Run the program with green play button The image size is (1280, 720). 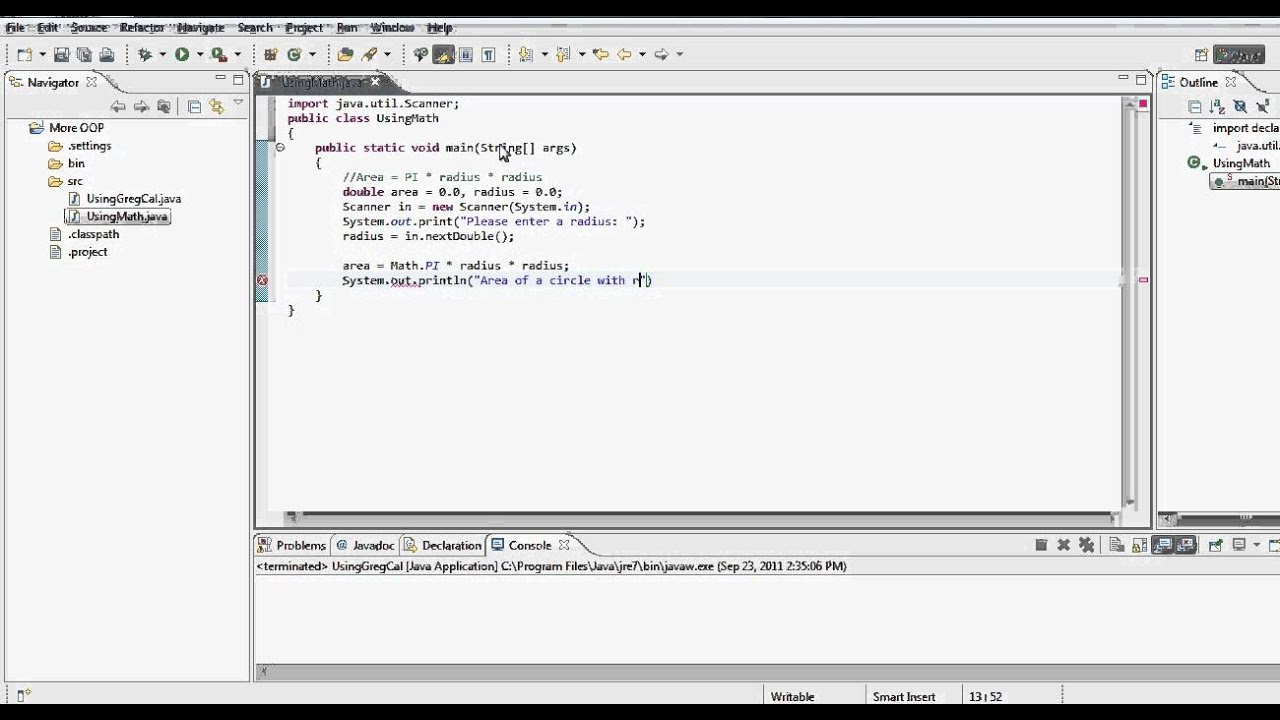pyautogui.click(x=182, y=55)
